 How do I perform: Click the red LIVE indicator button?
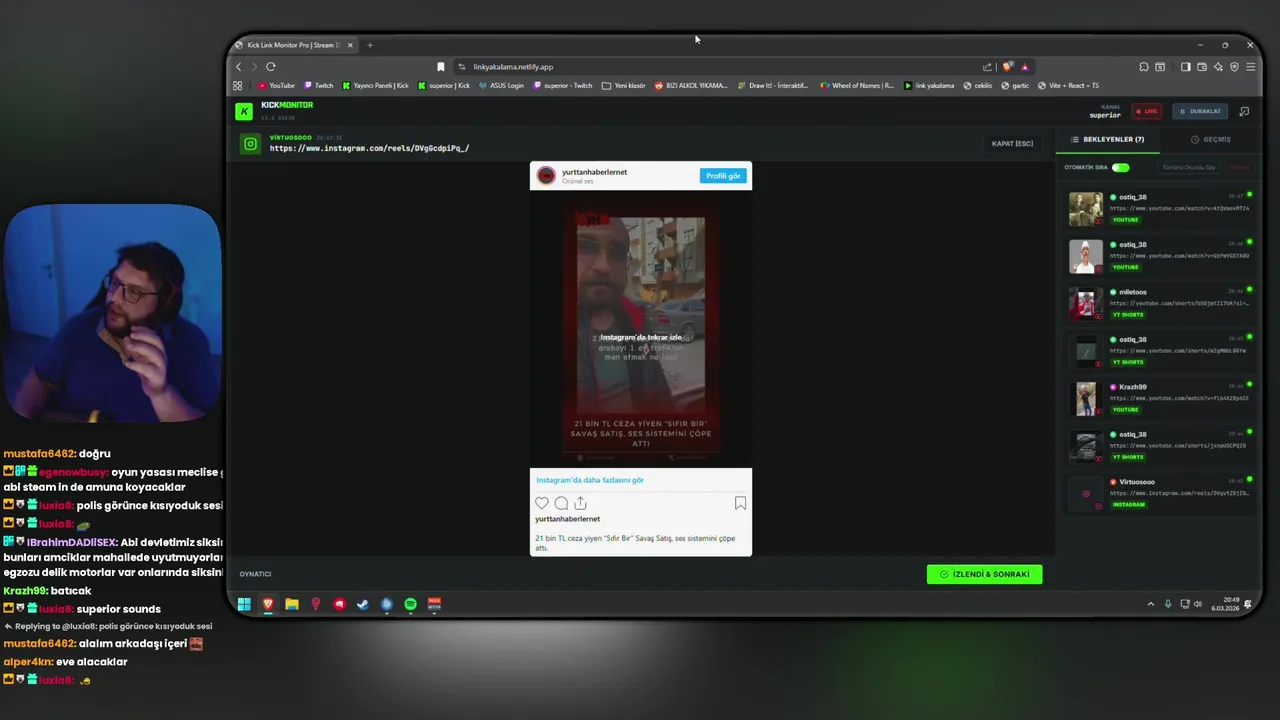tap(1146, 111)
